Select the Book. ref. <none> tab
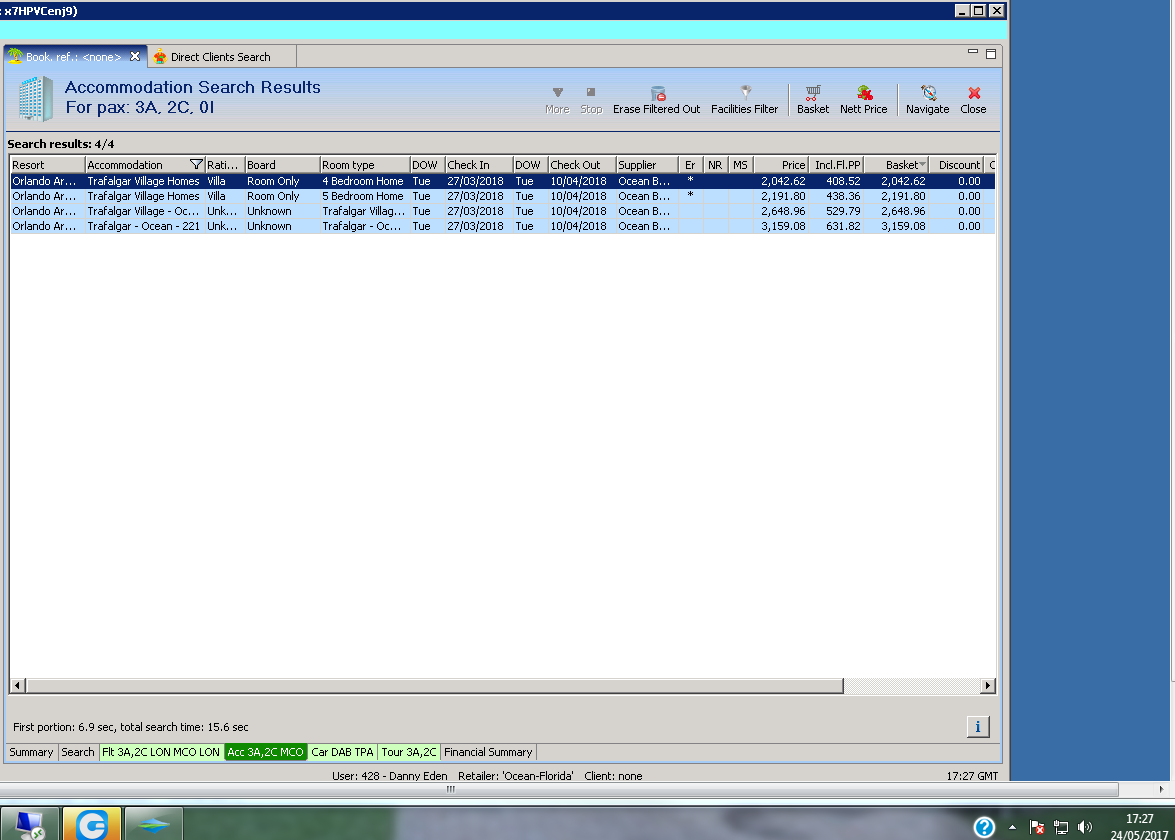1175x840 pixels. (x=73, y=57)
